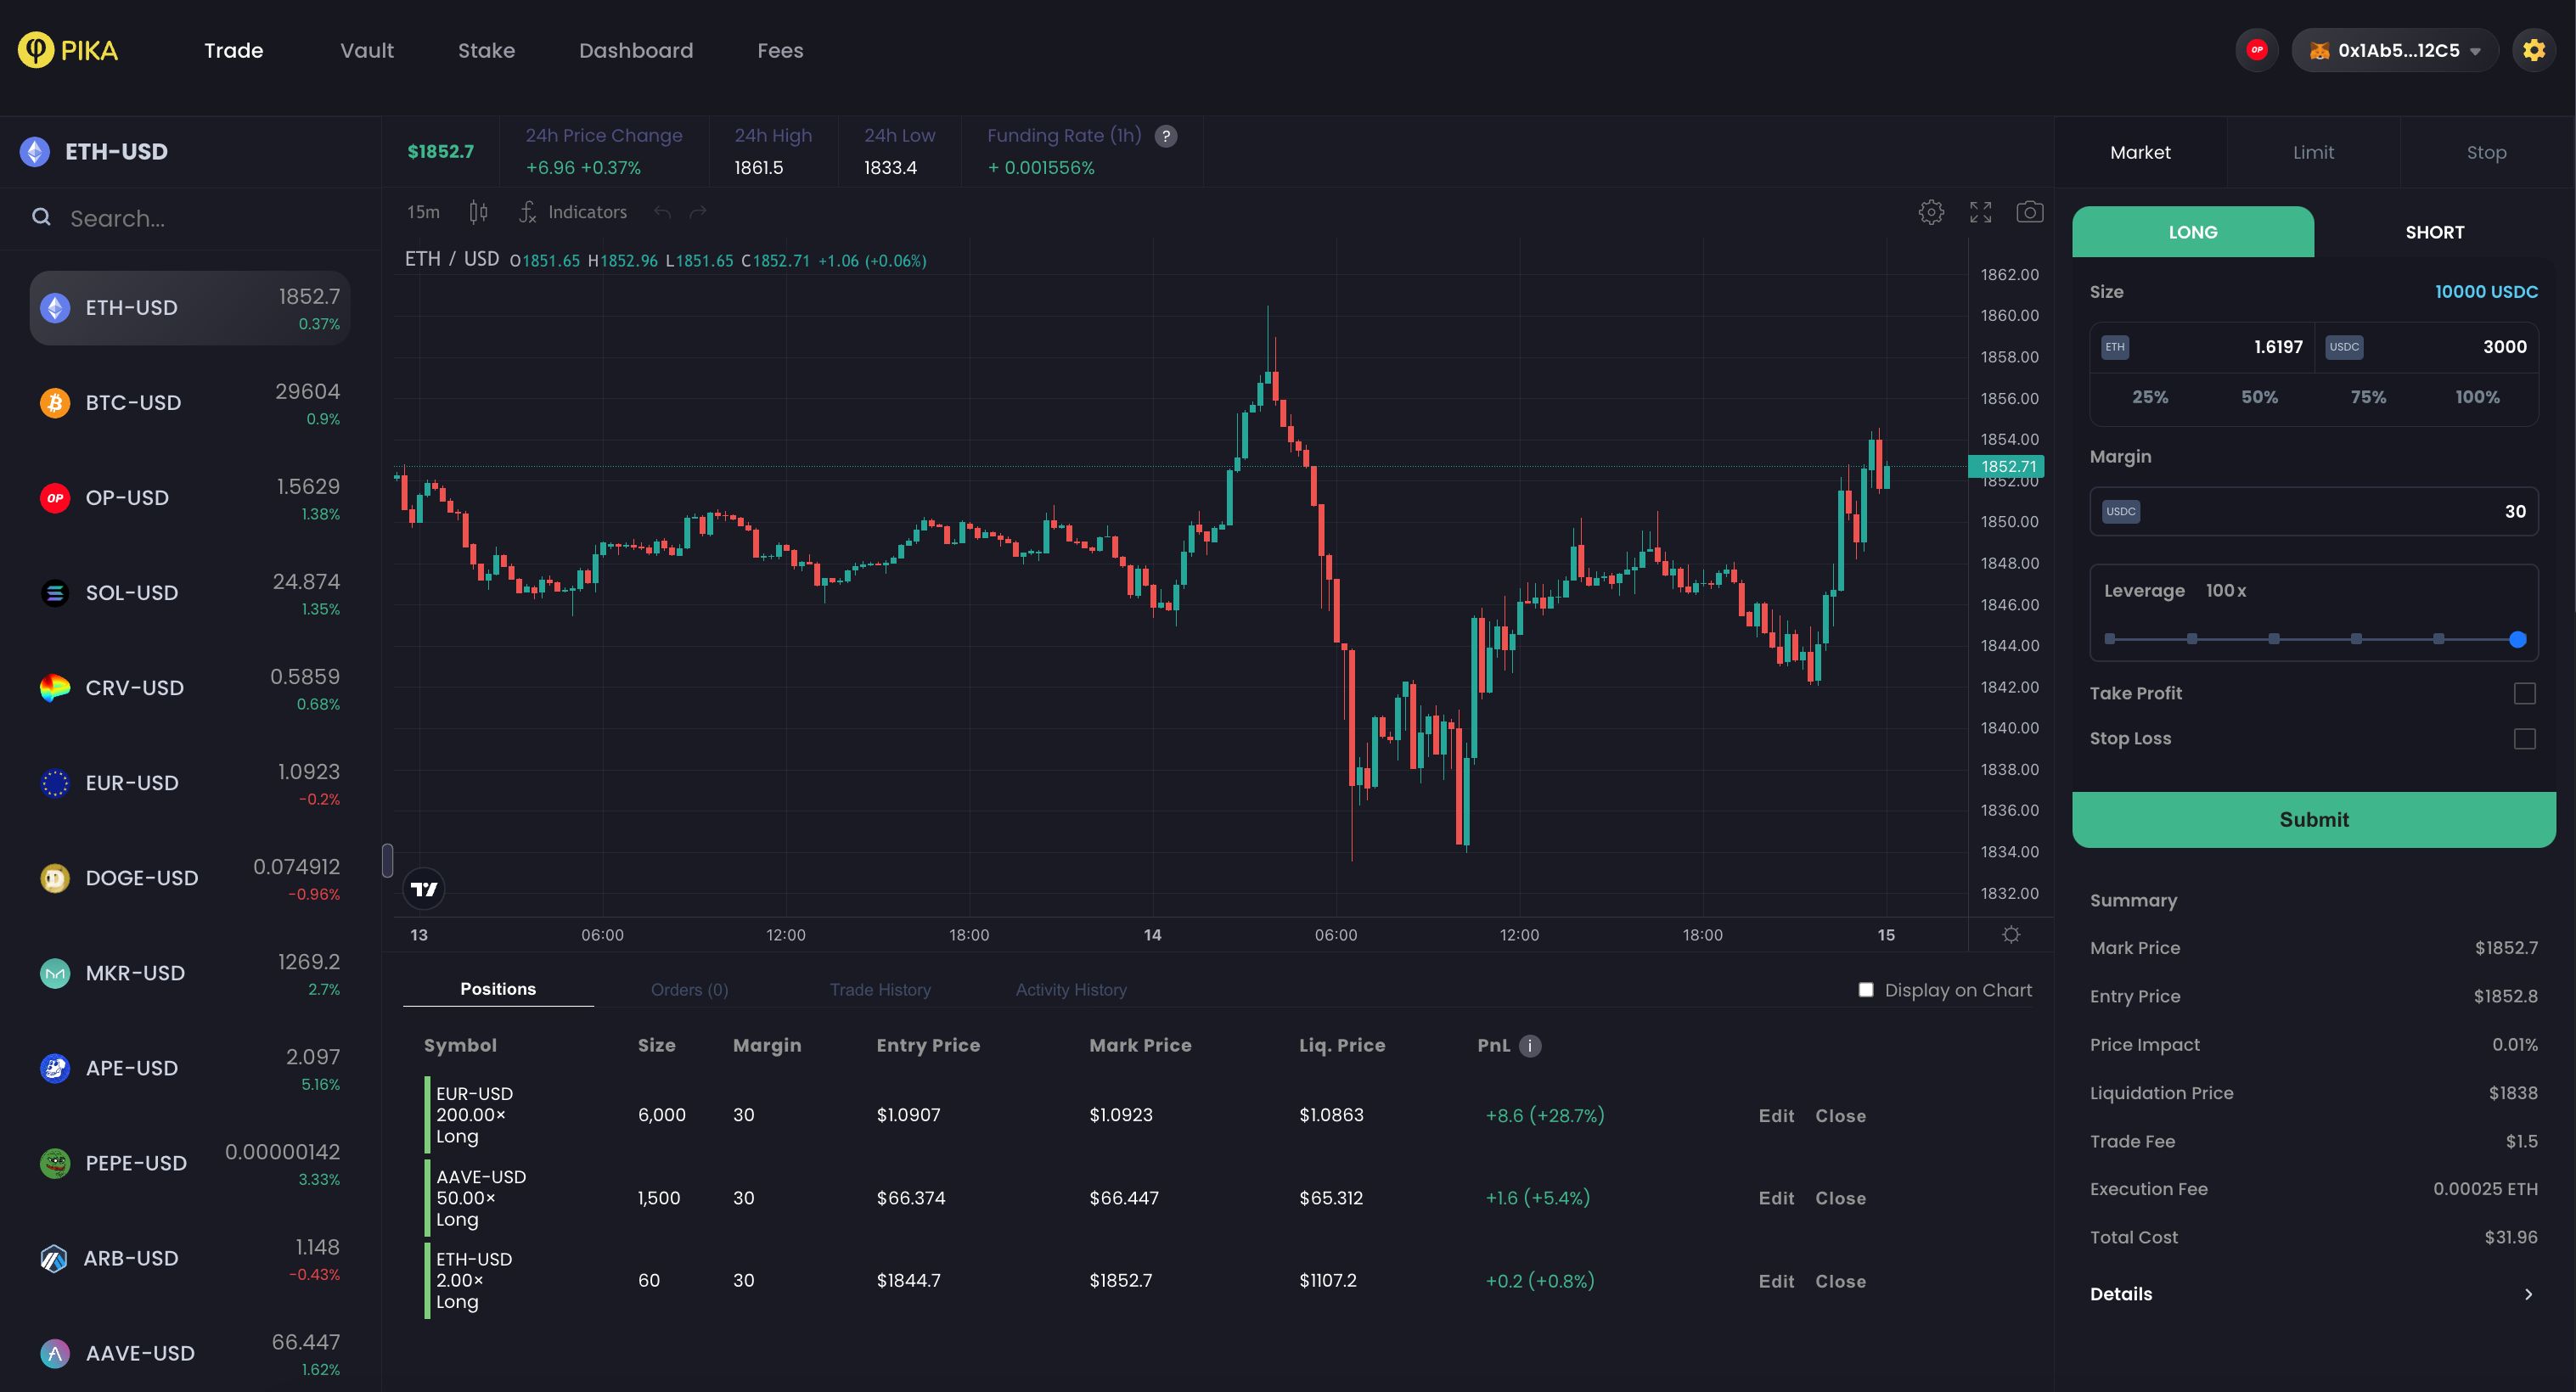Open fullscreen chart mode icon

coord(1980,212)
